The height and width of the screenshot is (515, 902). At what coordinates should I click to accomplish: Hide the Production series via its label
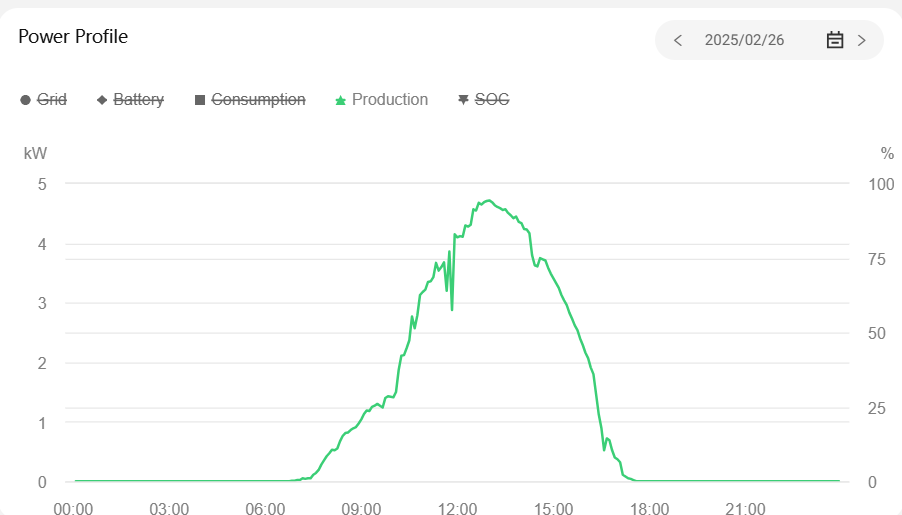click(x=390, y=100)
